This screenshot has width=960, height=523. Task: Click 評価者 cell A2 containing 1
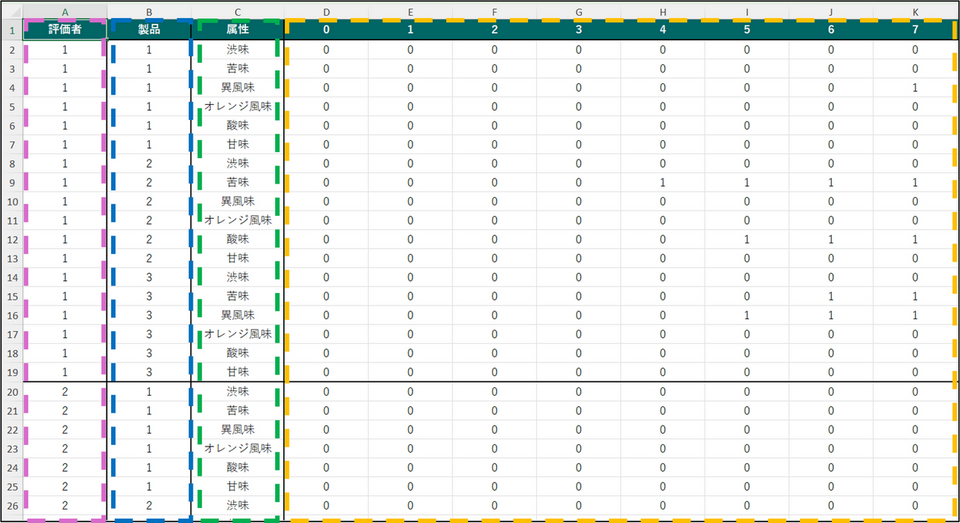coord(65,50)
